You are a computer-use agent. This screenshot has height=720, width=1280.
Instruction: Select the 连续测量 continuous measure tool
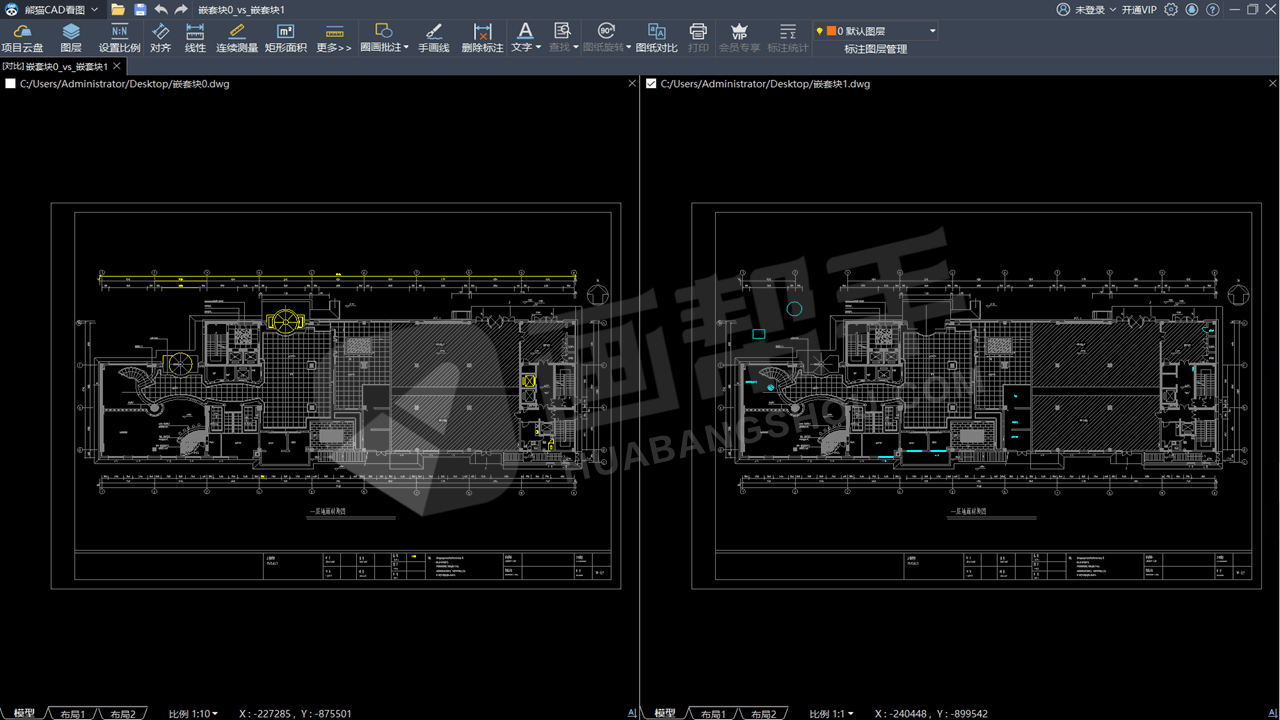(x=237, y=38)
